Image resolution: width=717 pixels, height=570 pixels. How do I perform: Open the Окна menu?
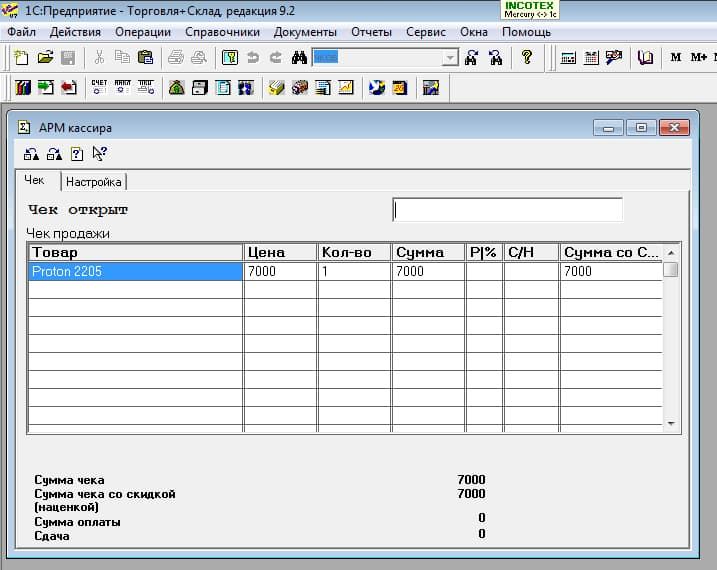click(474, 32)
